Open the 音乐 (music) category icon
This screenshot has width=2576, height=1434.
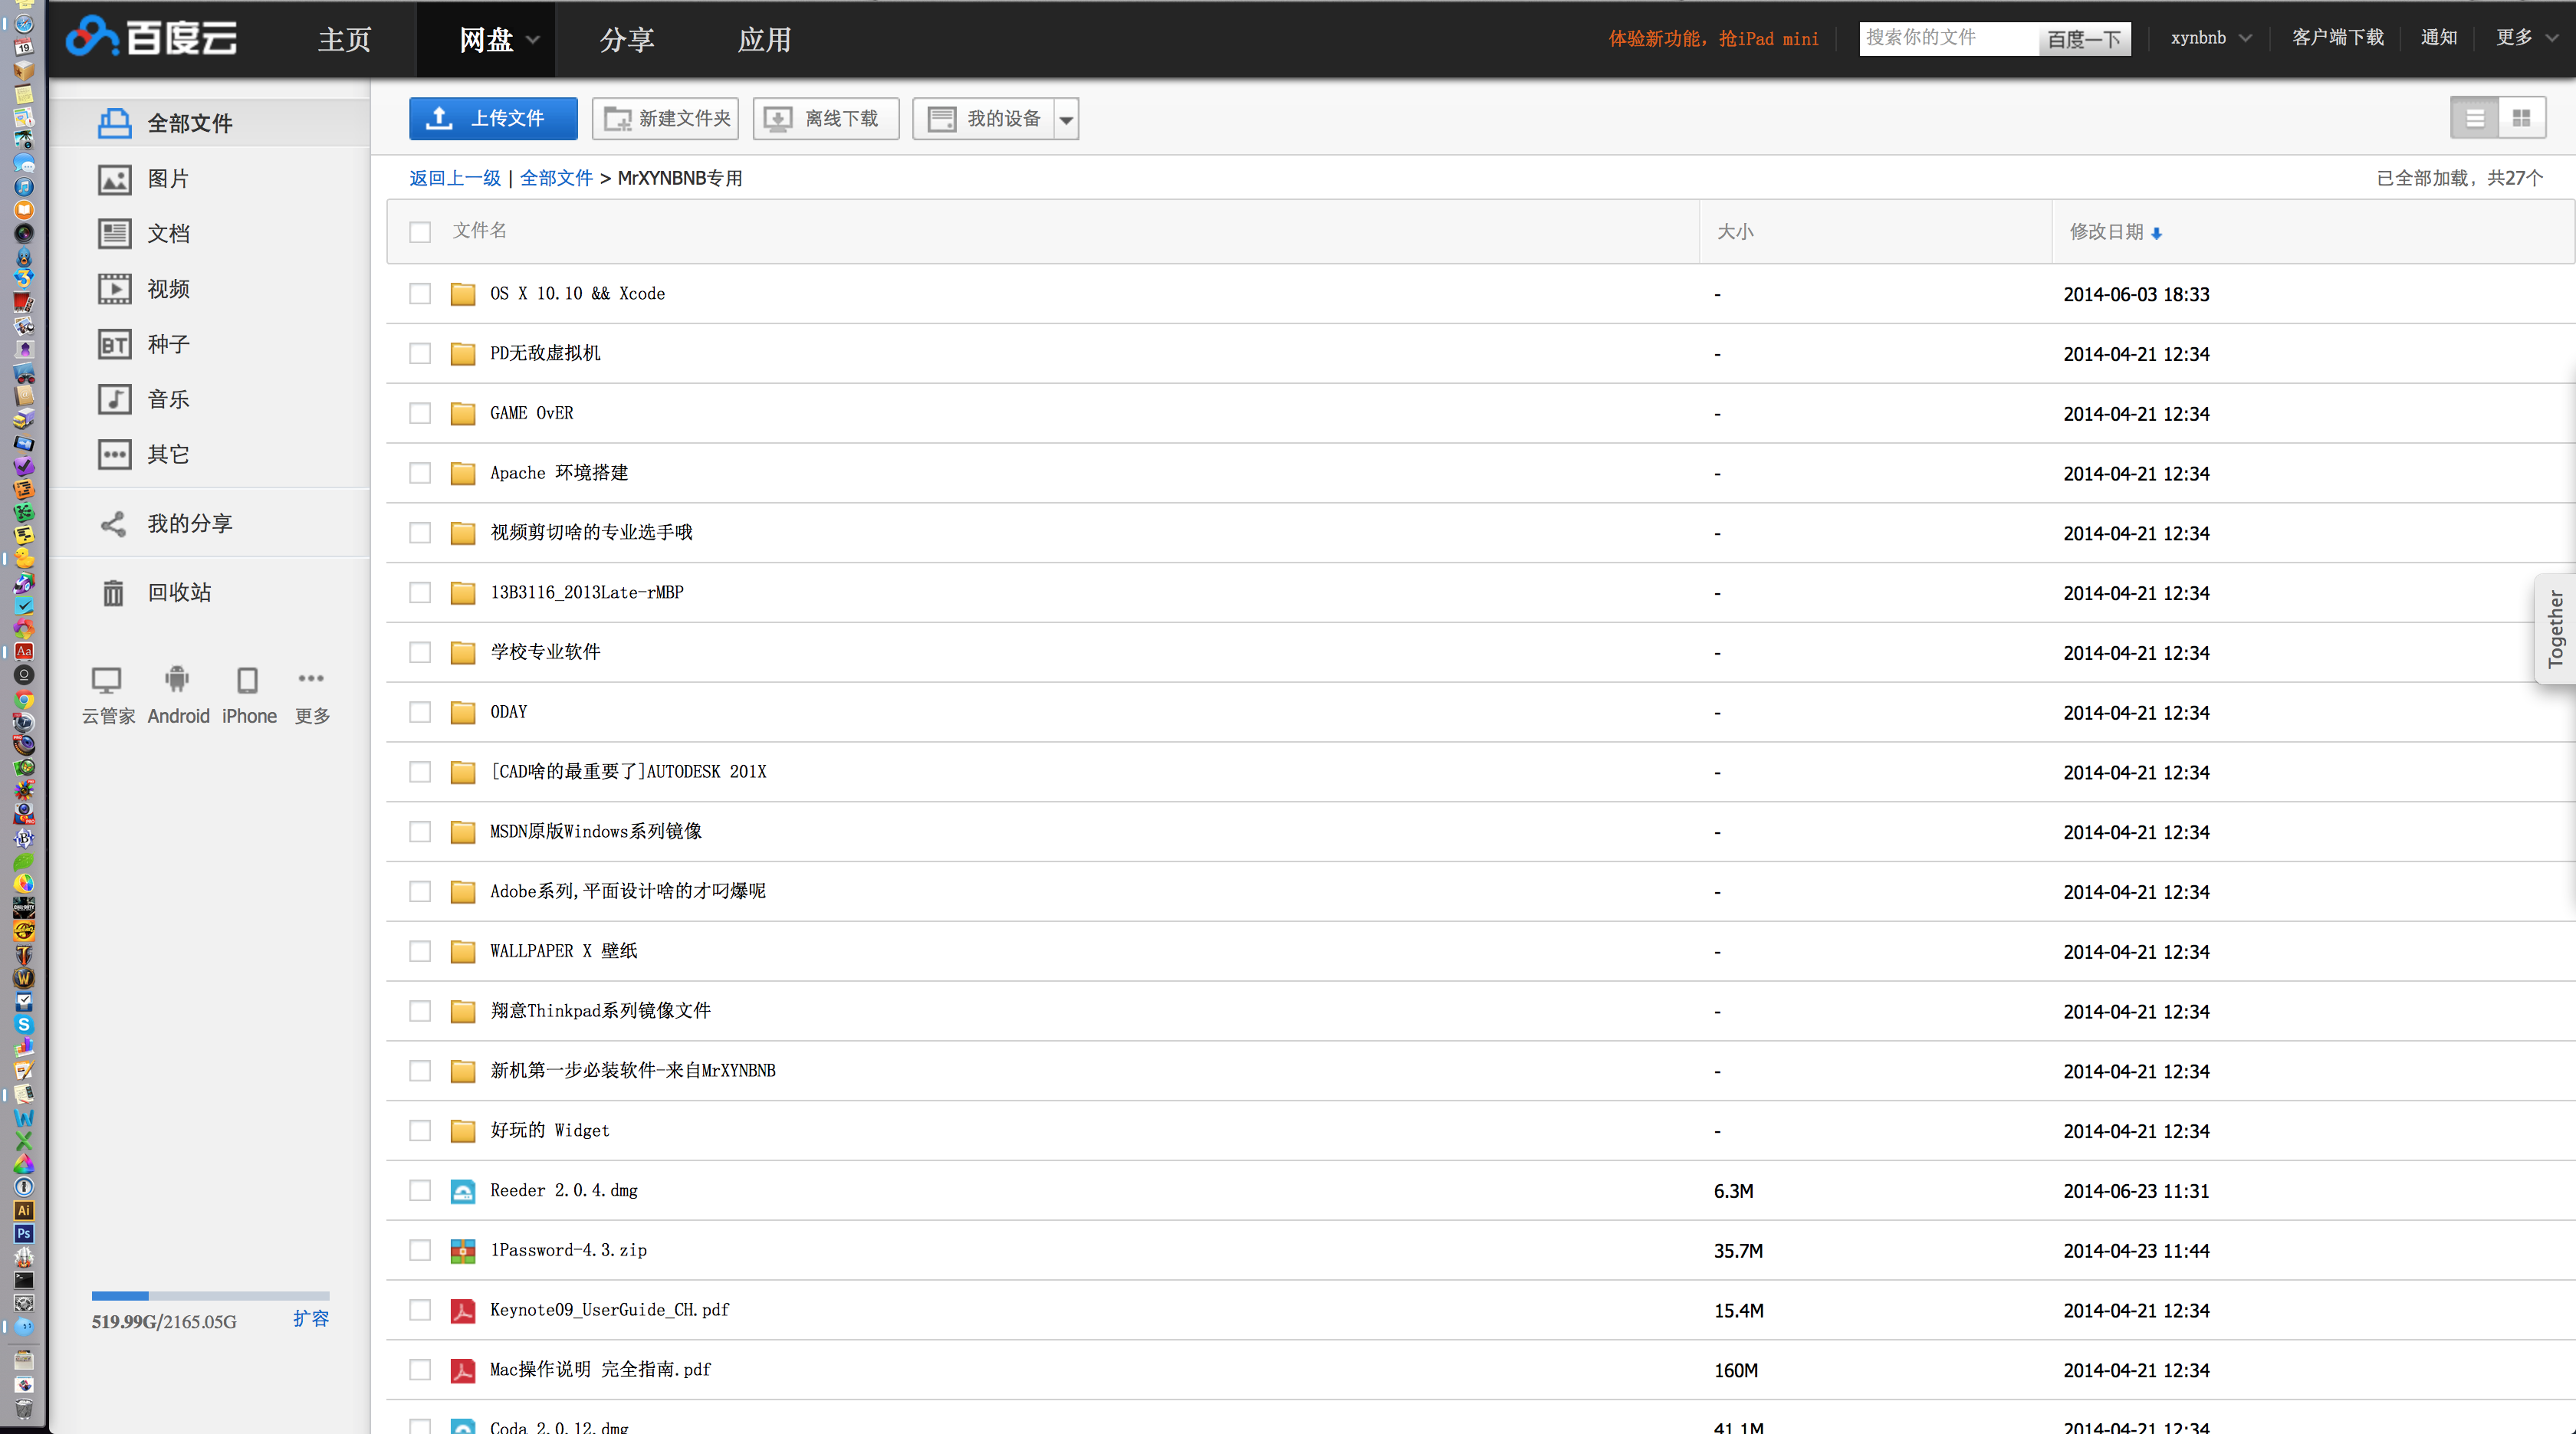point(114,399)
